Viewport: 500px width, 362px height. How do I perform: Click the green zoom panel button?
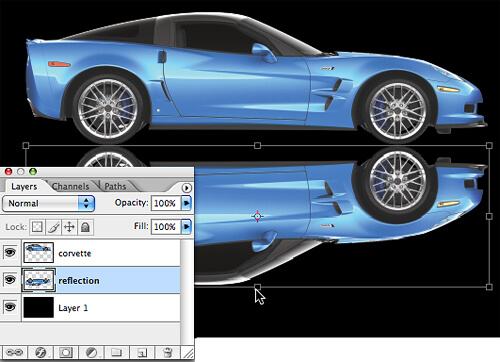[x=33, y=172]
